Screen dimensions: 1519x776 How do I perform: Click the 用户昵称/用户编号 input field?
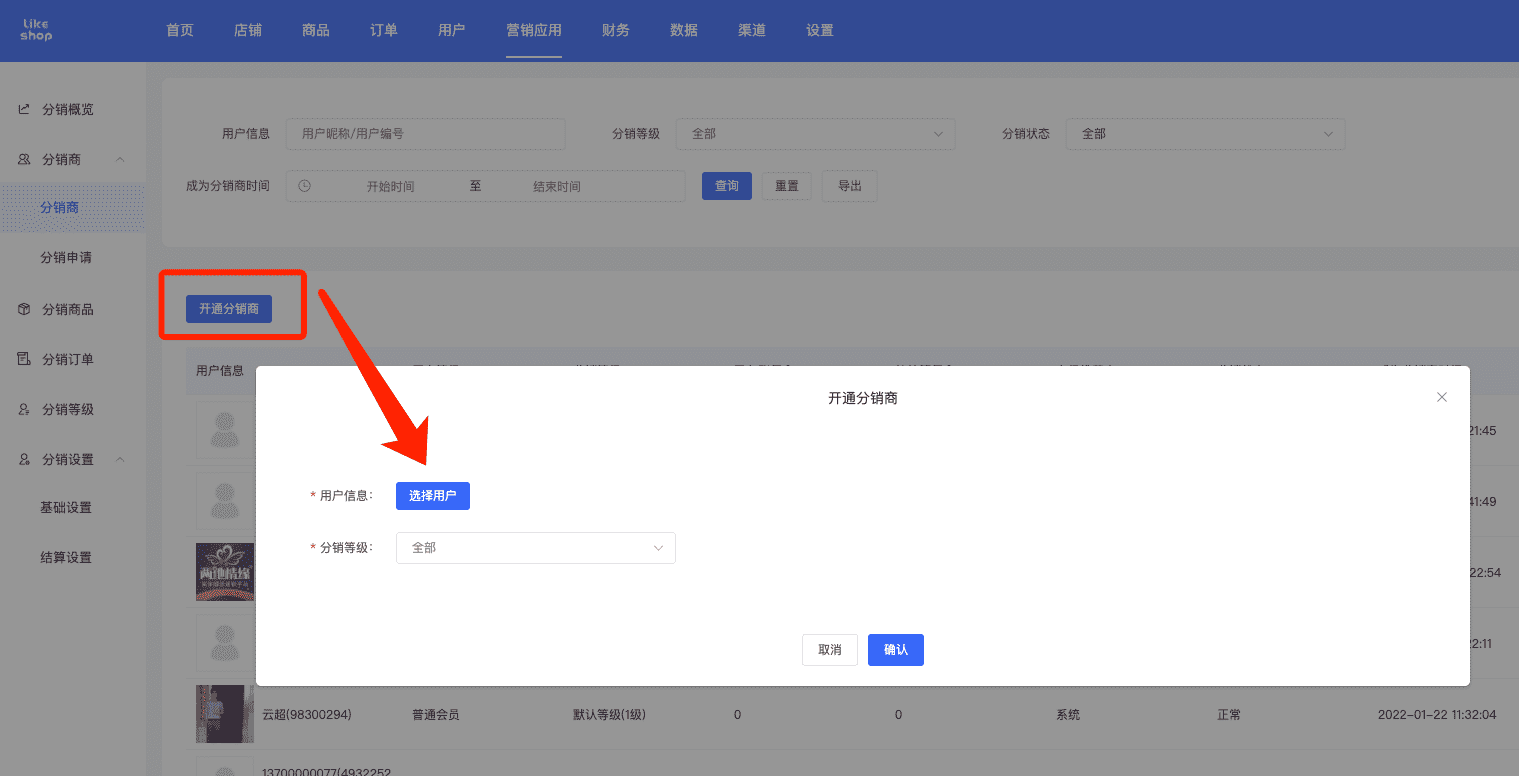425,133
